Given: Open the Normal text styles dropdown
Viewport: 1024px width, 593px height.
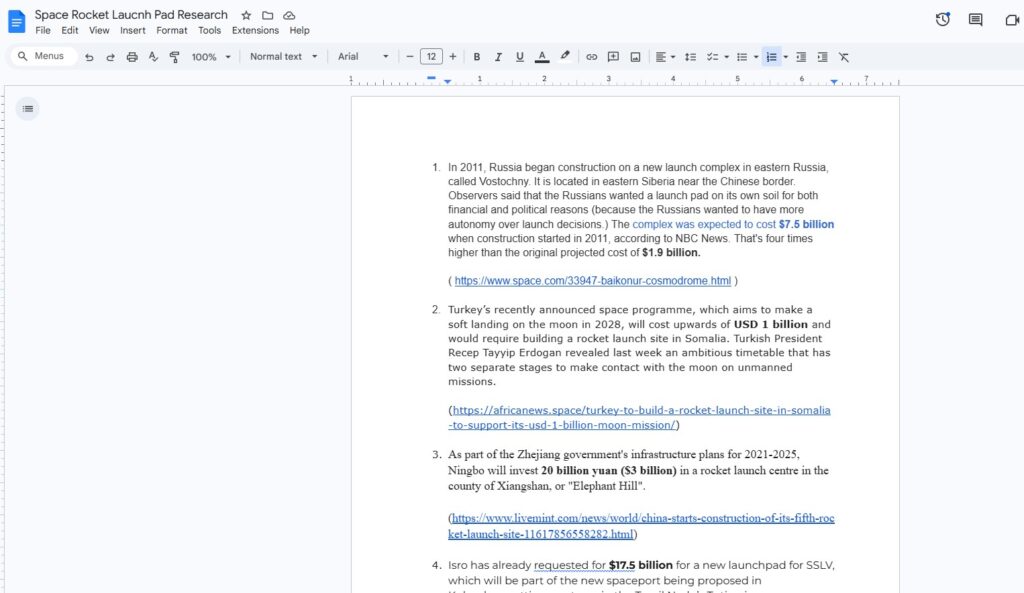Looking at the screenshot, I should click(283, 57).
